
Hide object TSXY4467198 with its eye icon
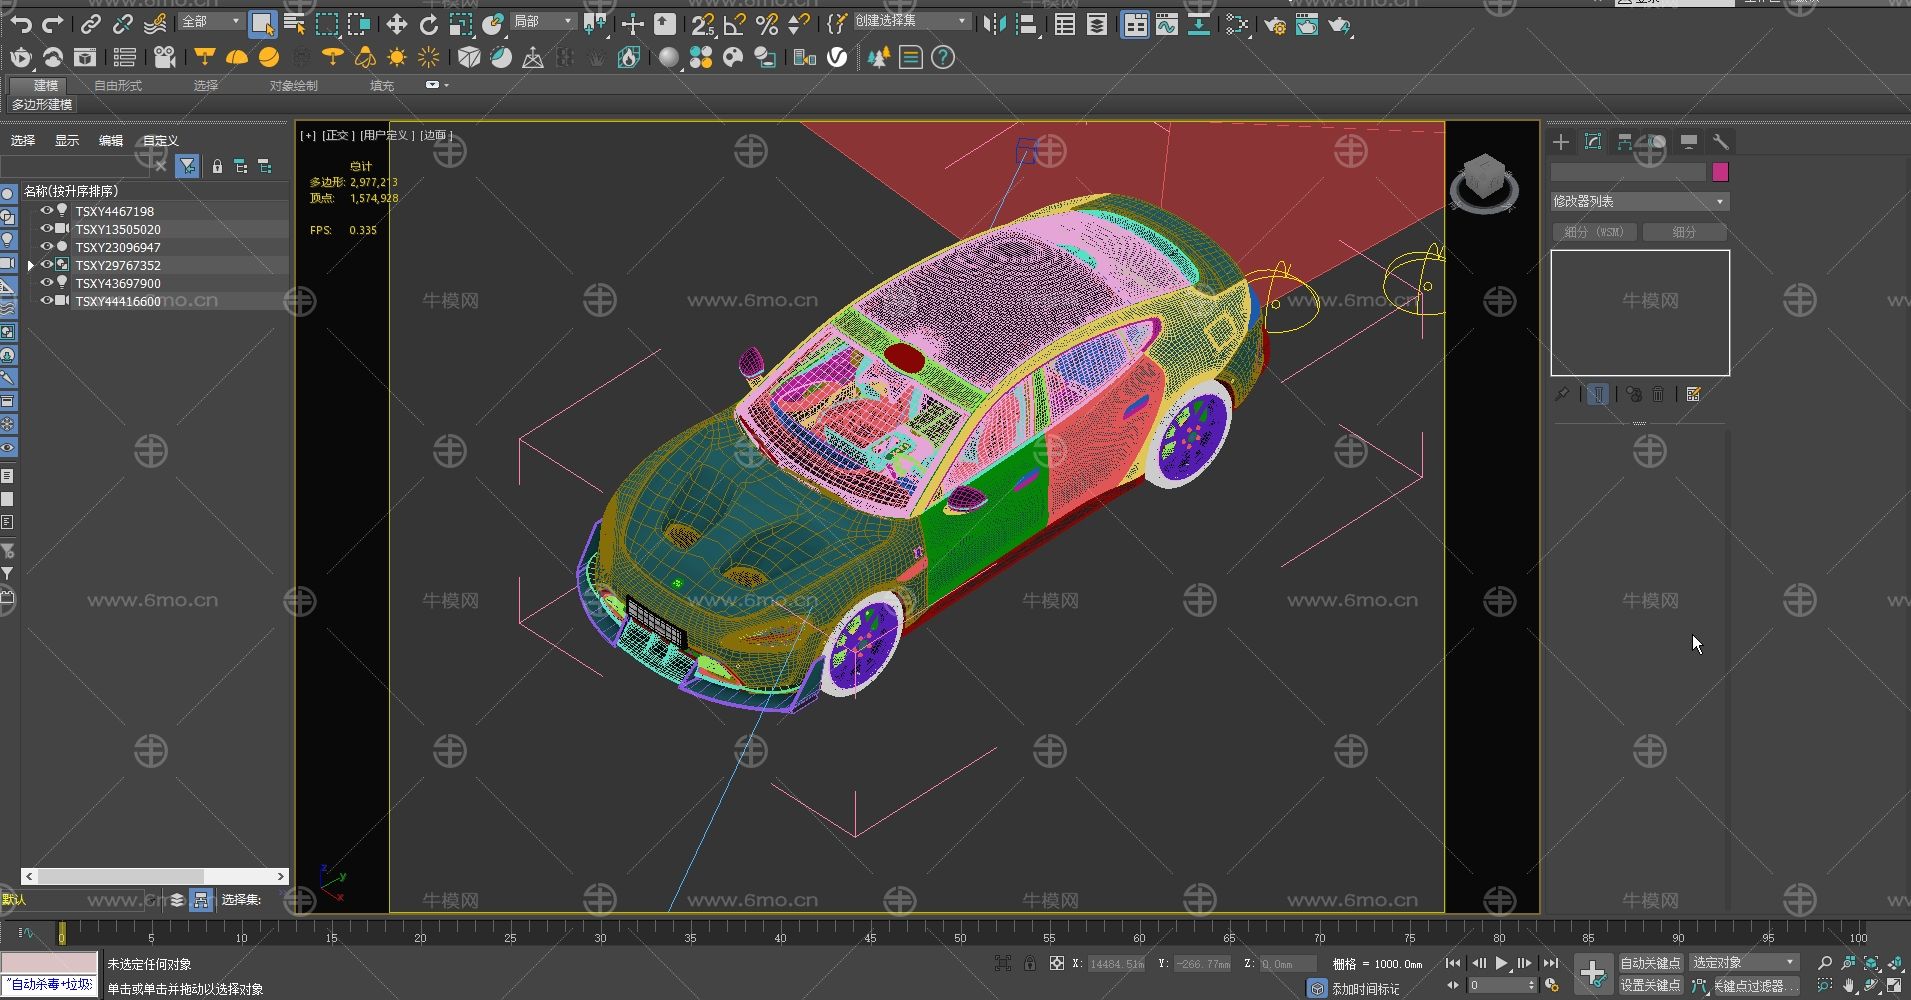tap(46, 211)
